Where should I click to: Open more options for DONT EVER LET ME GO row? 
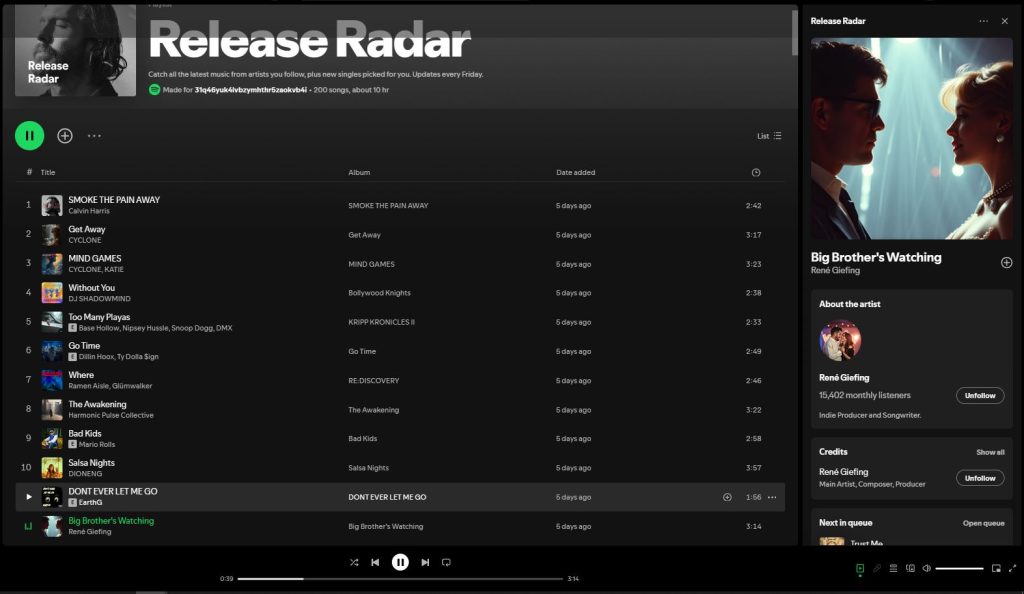point(772,497)
